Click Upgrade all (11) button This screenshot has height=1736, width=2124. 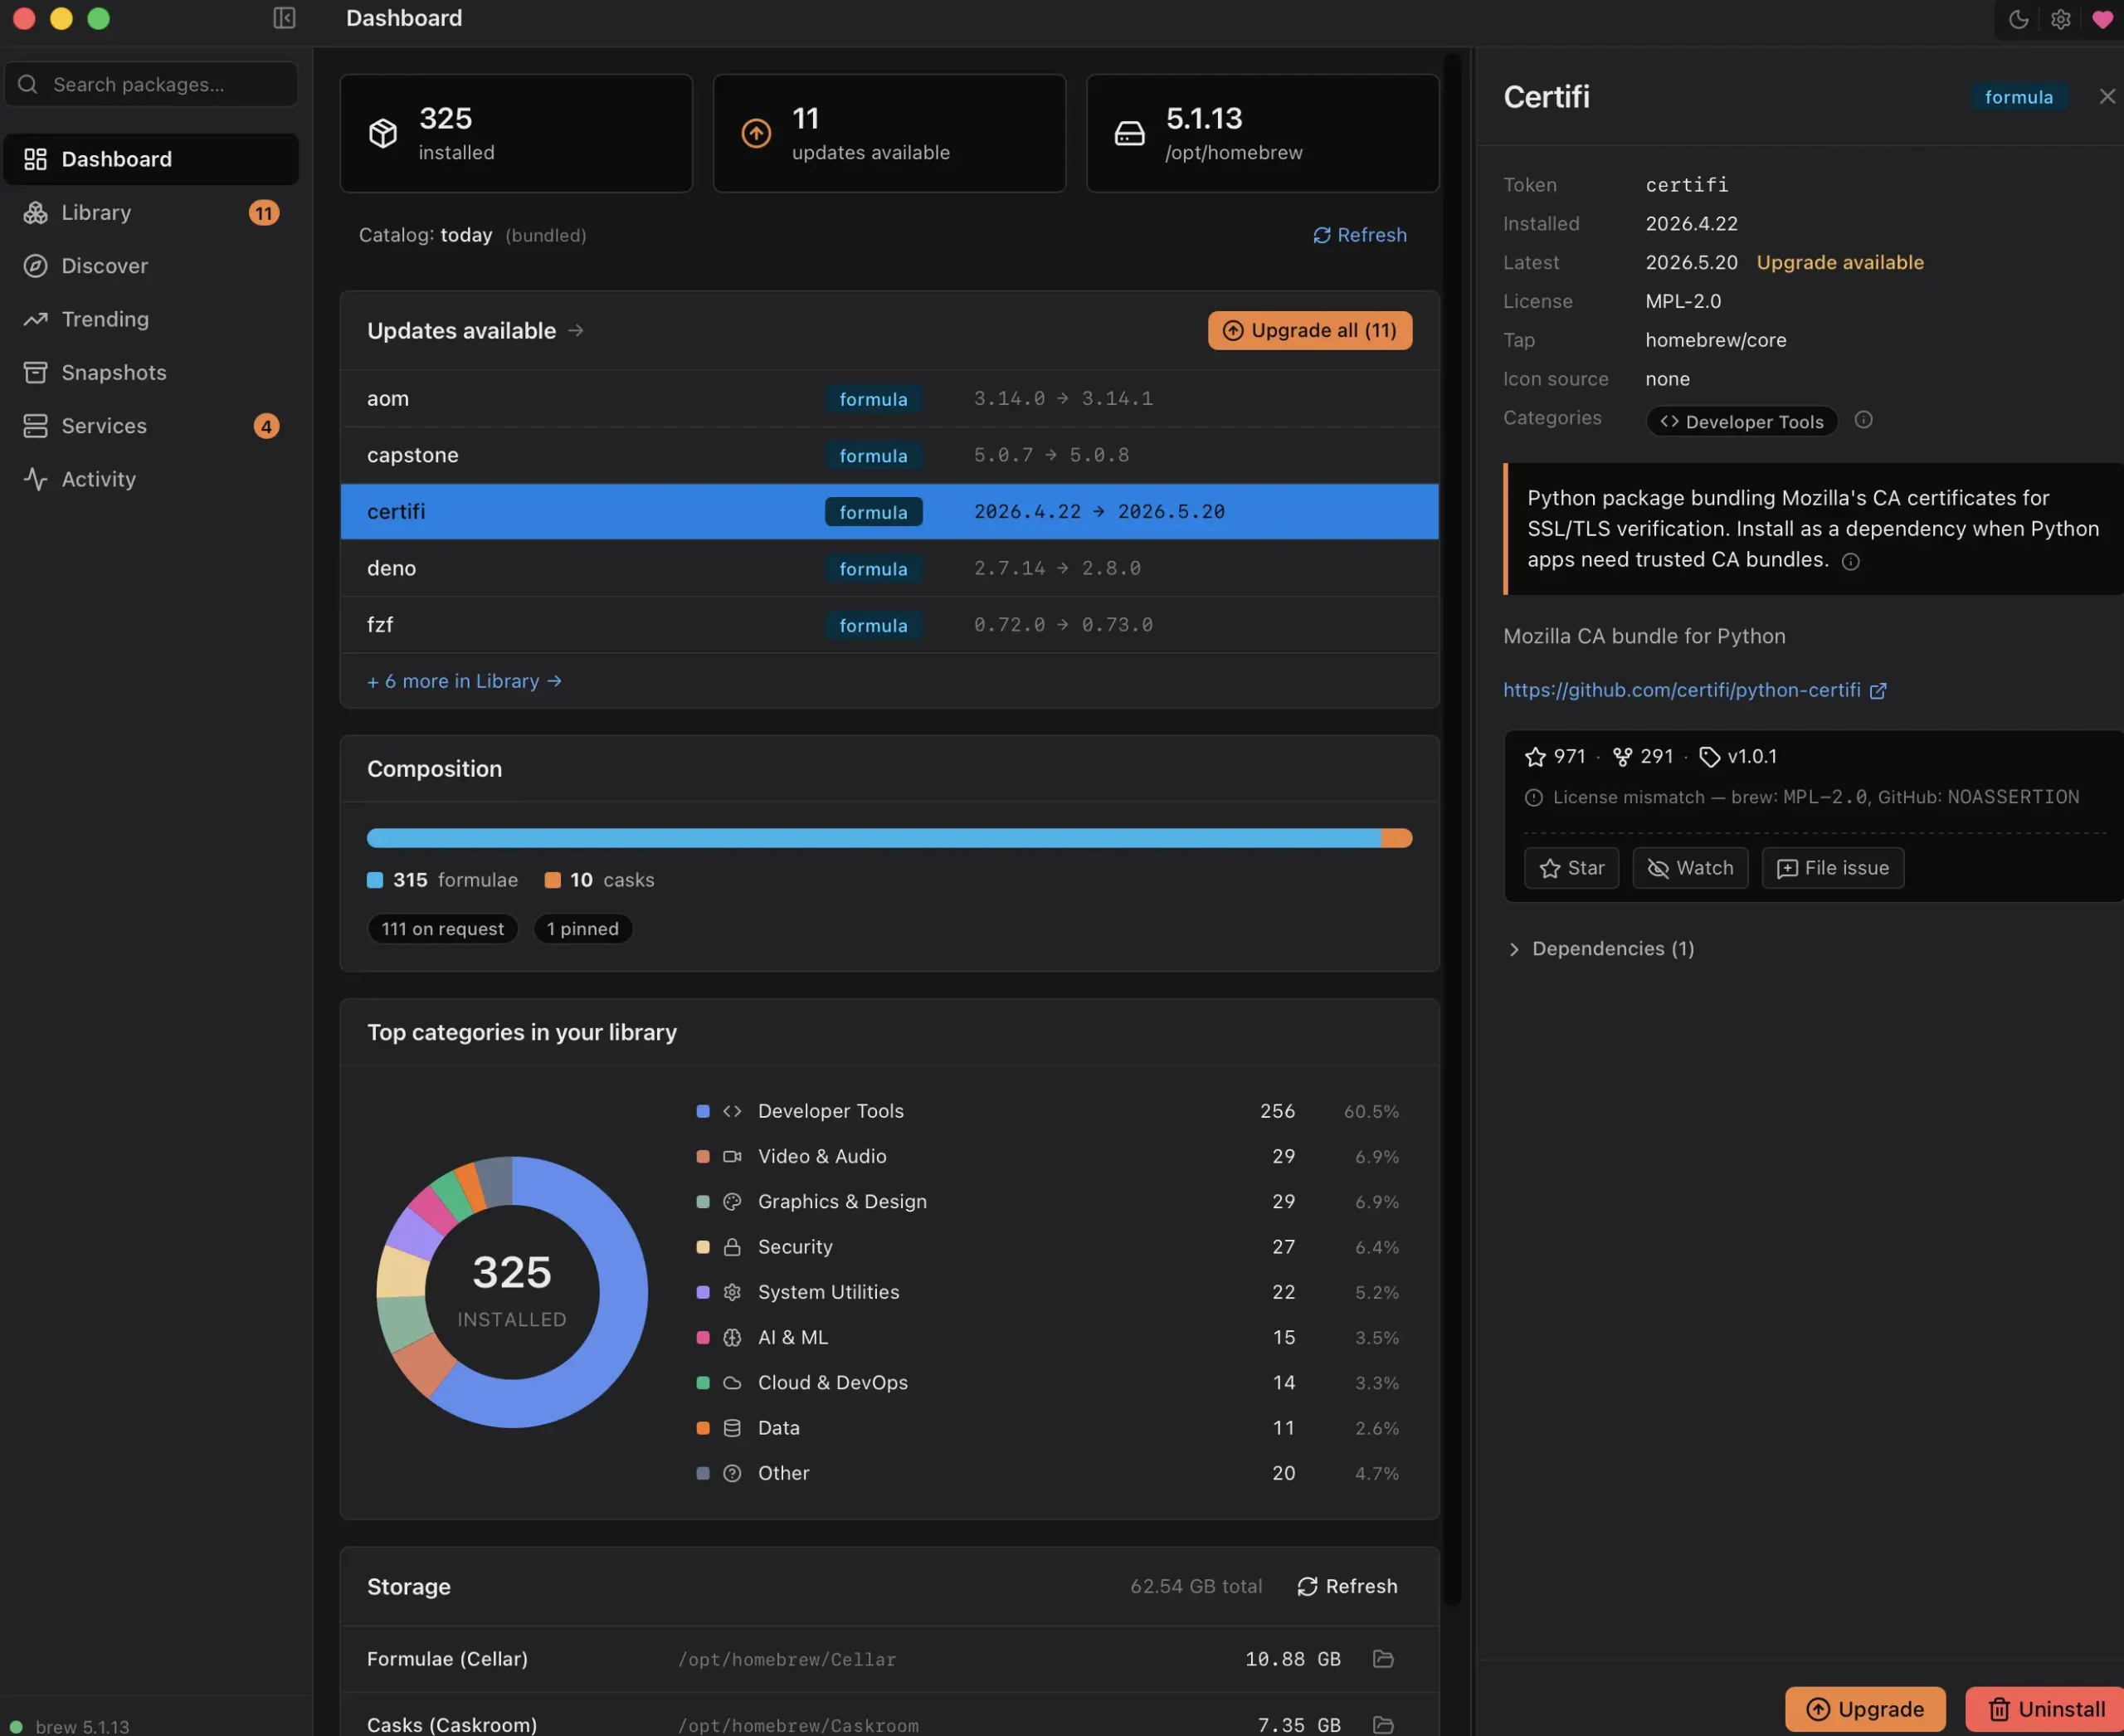click(1309, 330)
